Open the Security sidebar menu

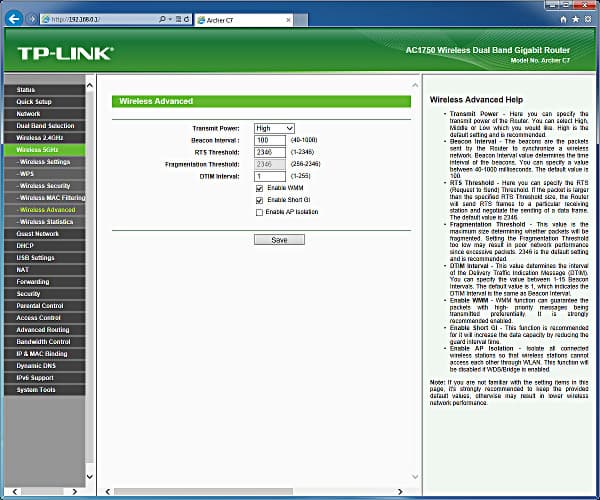44,294
